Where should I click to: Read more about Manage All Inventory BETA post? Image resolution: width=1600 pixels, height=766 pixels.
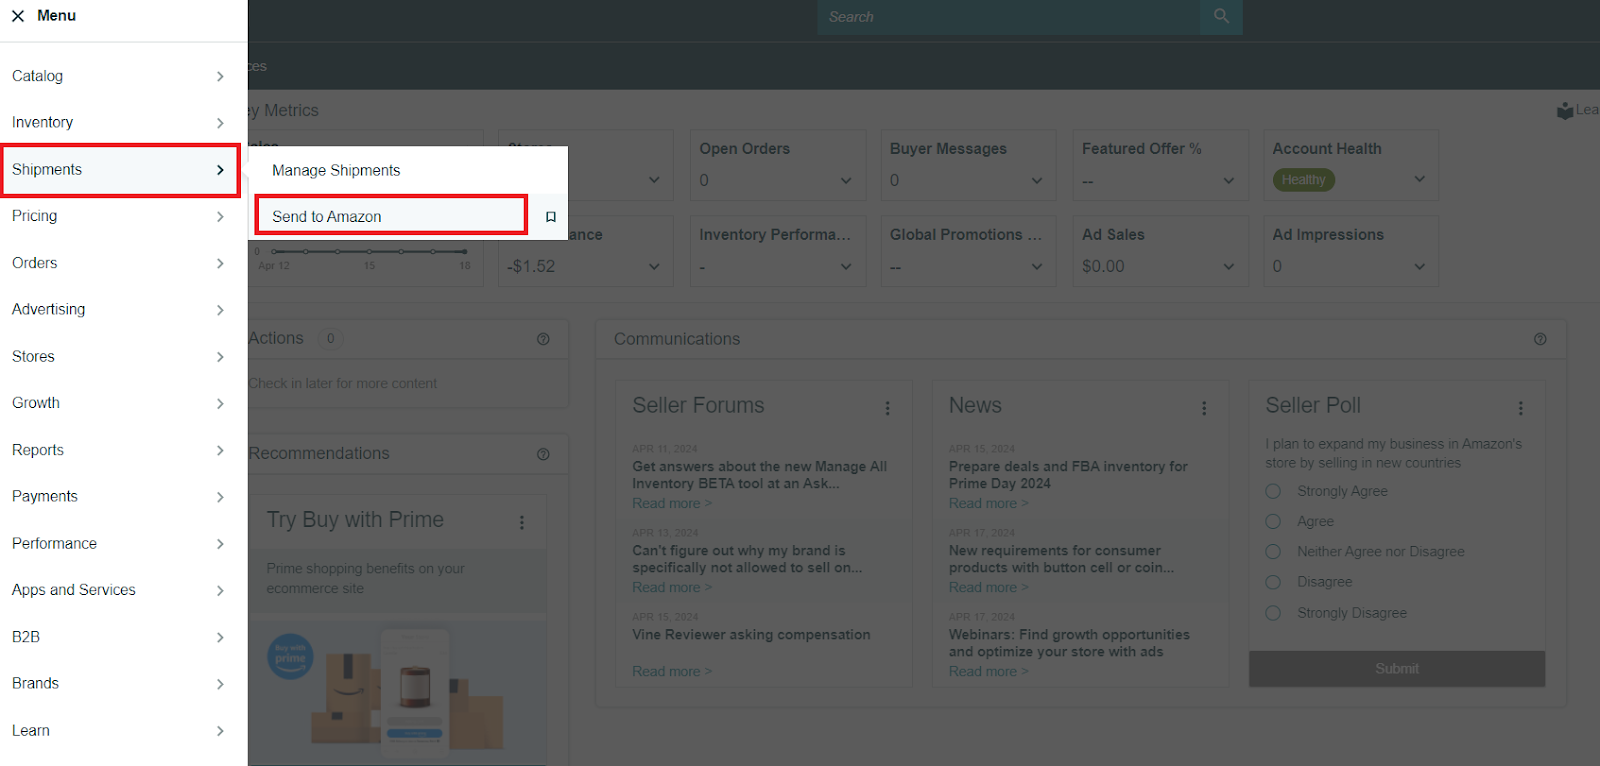coord(672,504)
